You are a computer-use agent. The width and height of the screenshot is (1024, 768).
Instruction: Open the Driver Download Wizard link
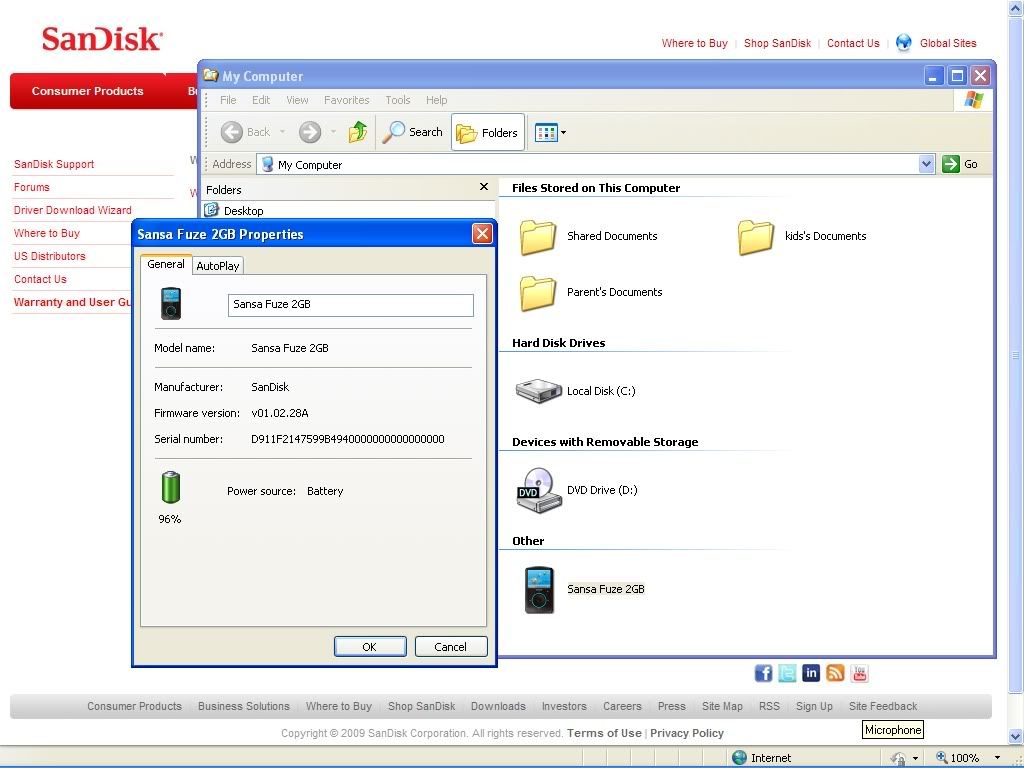coord(72,210)
